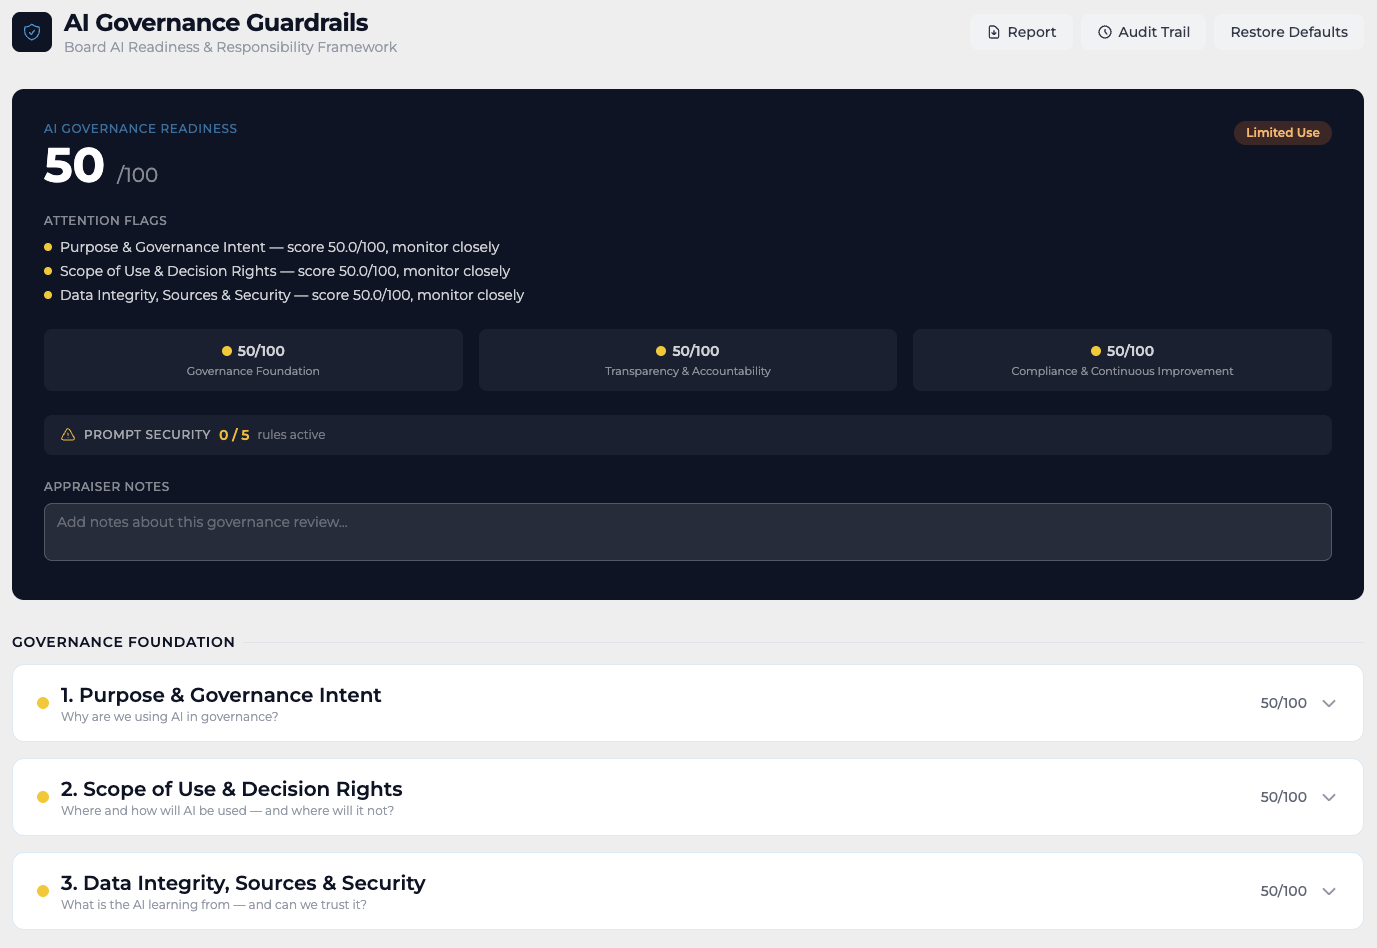Open the Audit Trail view

1143,31
